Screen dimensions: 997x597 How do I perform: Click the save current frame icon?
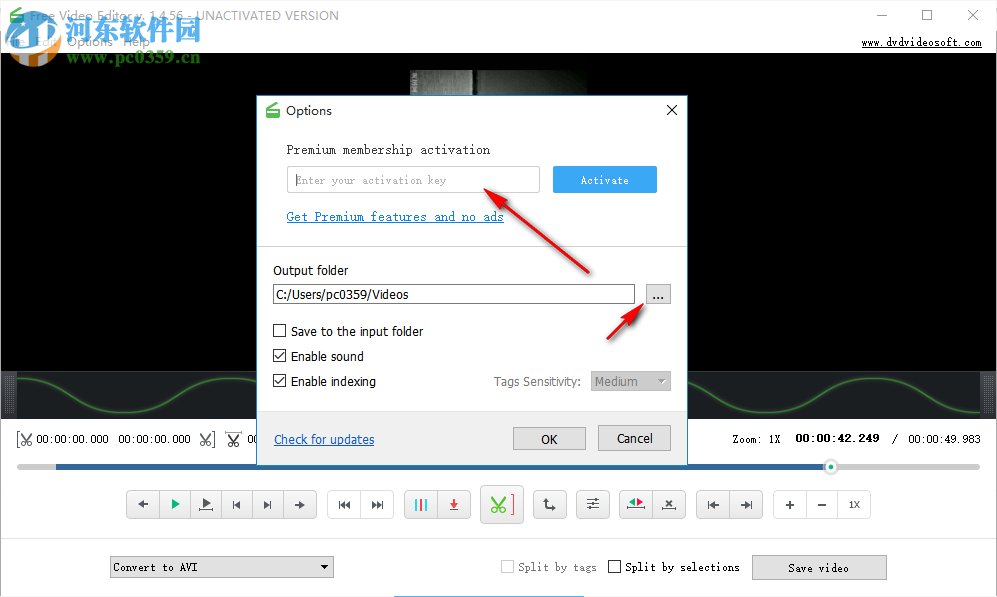[454, 504]
